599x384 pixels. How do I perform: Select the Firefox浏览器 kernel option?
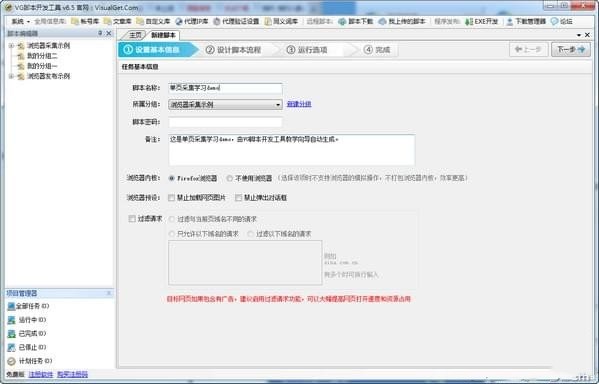coord(172,178)
